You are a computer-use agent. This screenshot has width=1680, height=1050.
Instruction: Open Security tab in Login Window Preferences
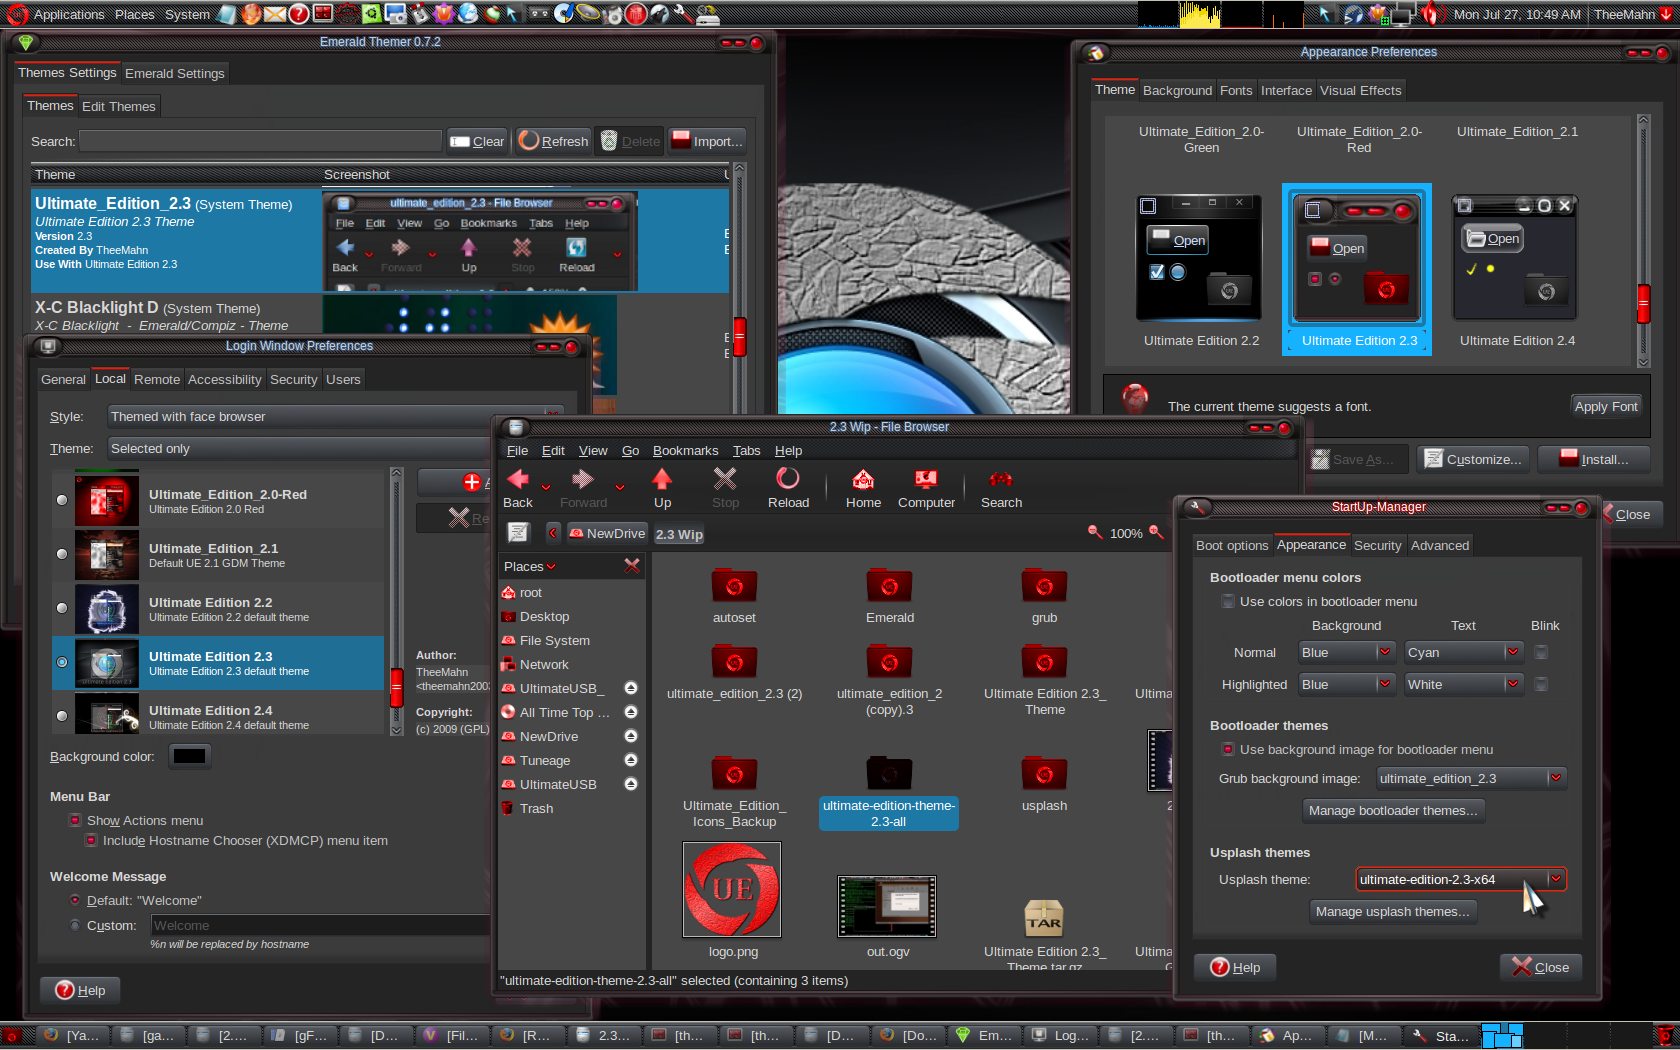coord(293,379)
